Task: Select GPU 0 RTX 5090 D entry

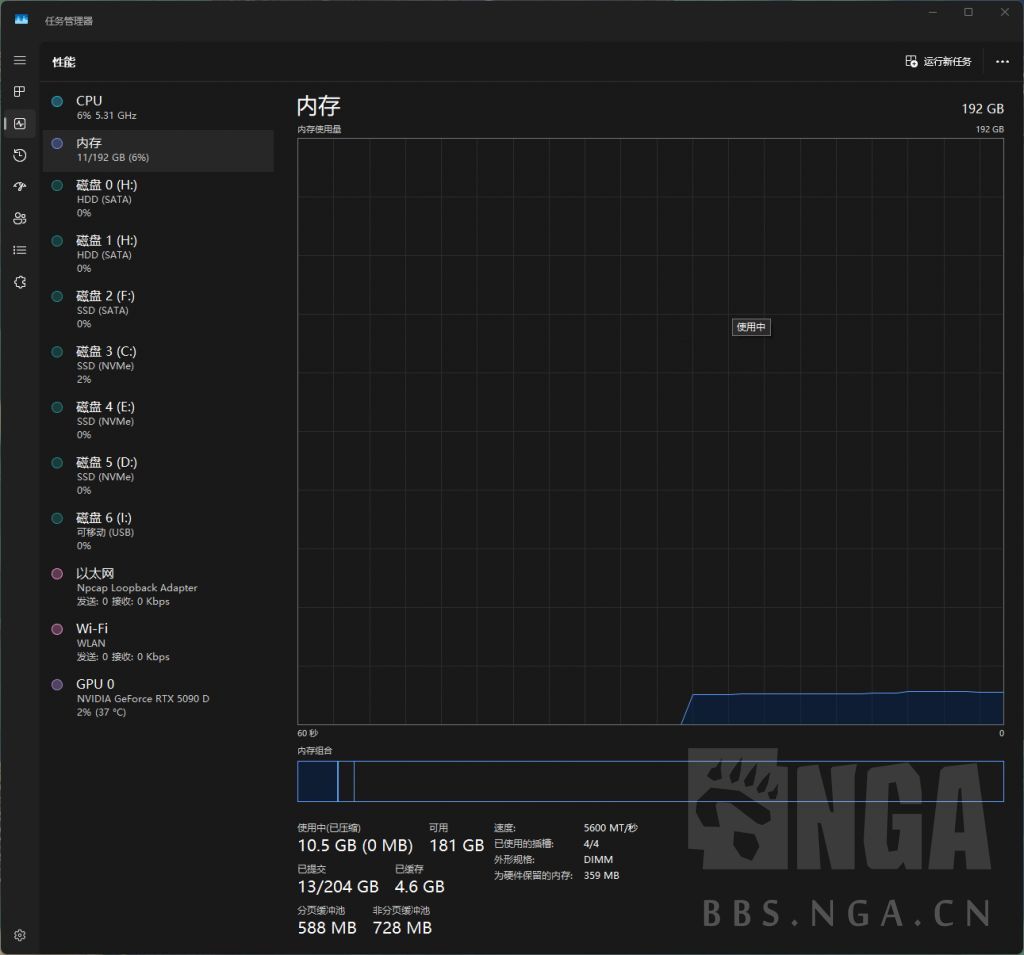Action: point(158,697)
